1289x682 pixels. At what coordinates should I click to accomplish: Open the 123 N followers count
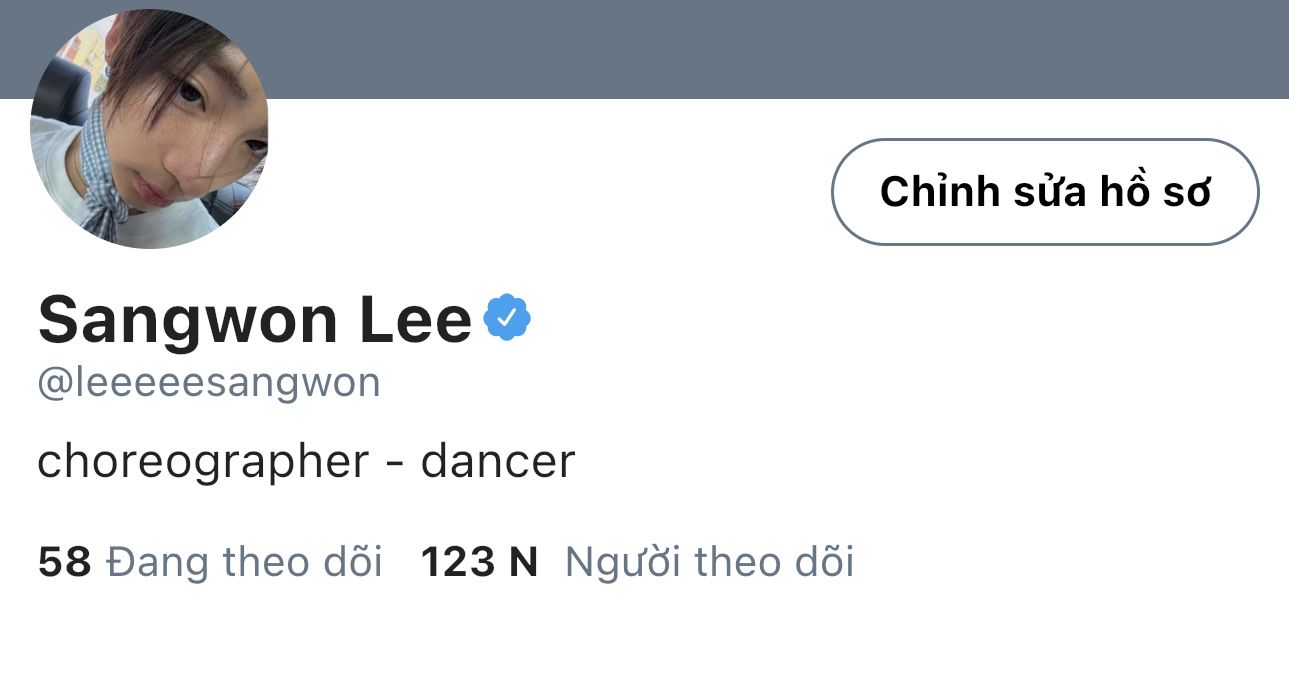(x=479, y=562)
